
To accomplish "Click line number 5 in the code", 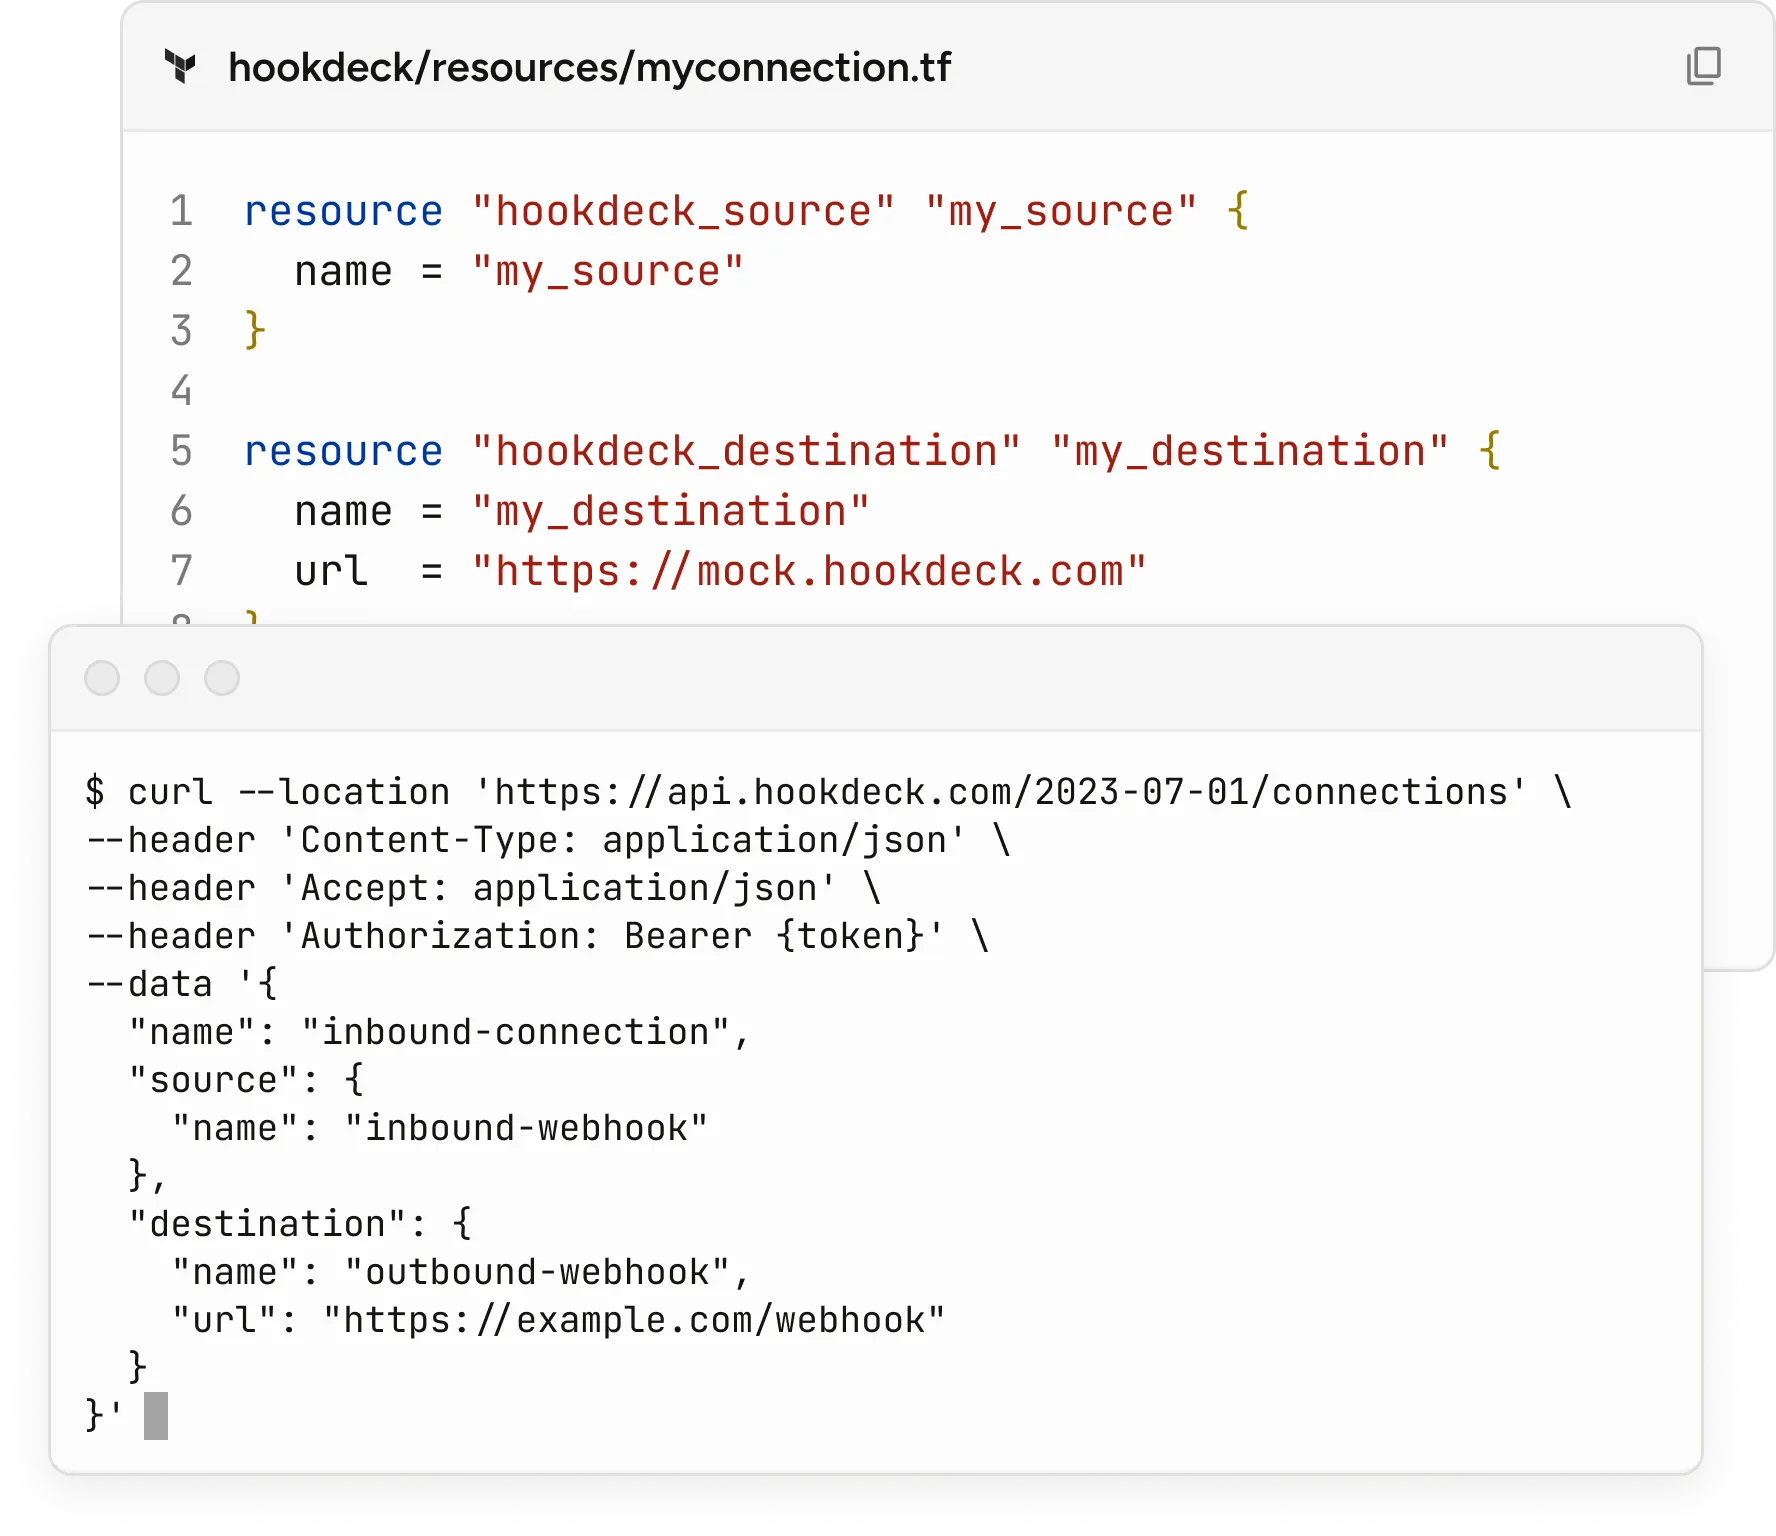I will tap(181, 451).
